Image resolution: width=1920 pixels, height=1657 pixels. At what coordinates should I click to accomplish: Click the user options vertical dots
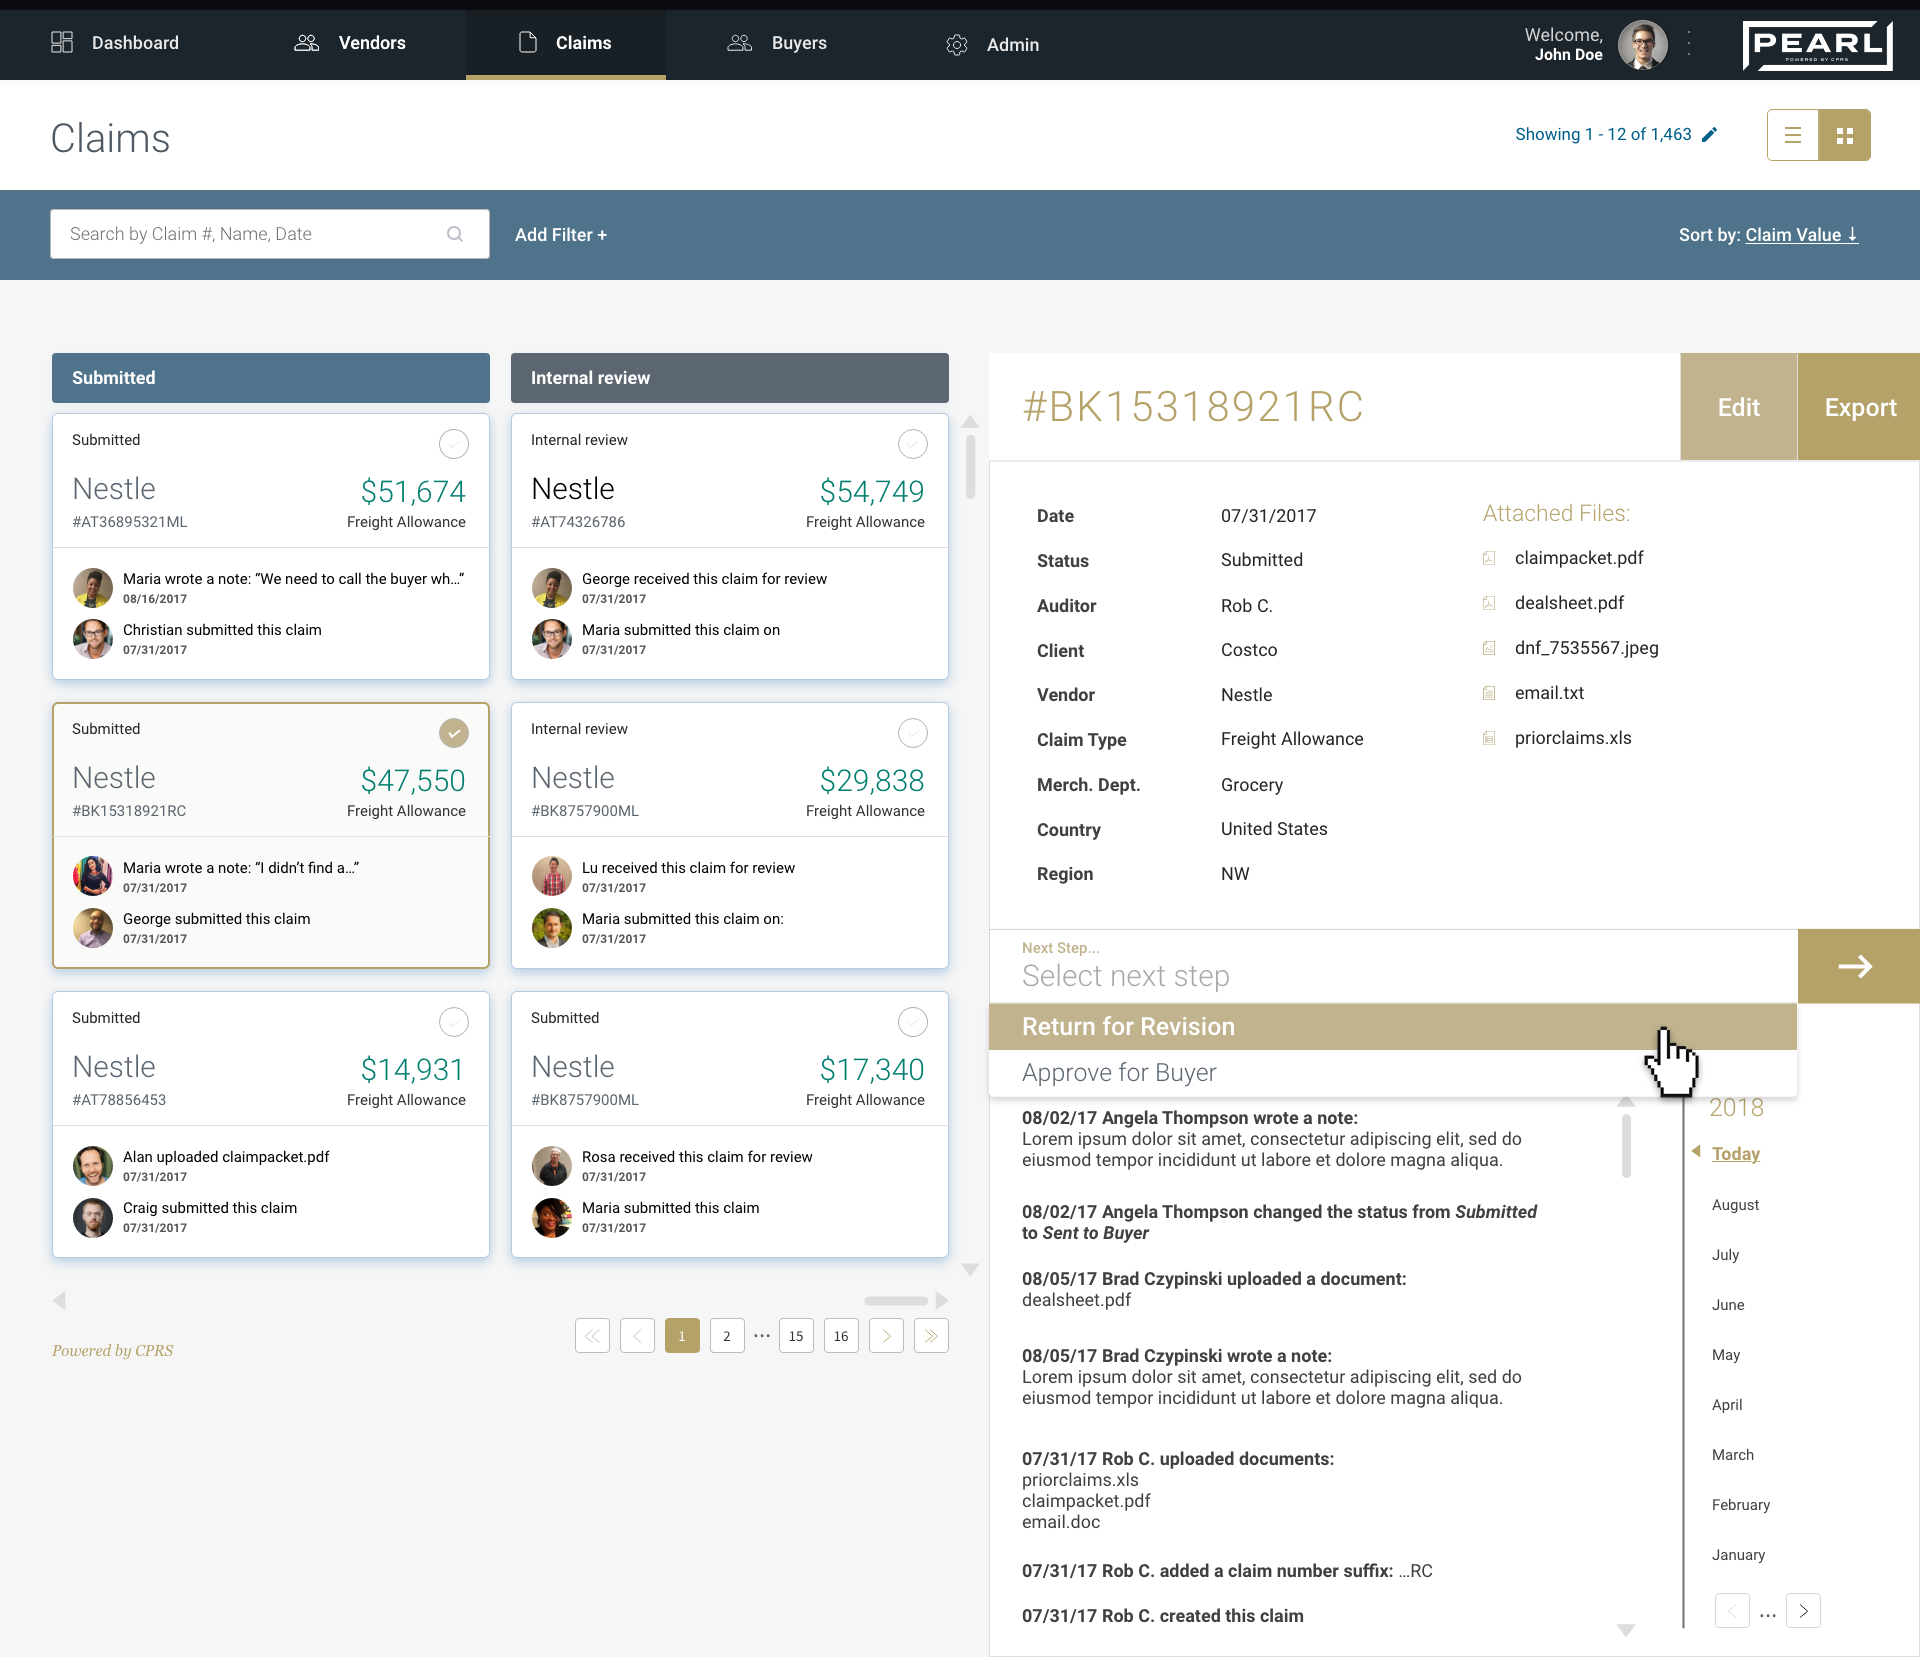tap(1689, 44)
